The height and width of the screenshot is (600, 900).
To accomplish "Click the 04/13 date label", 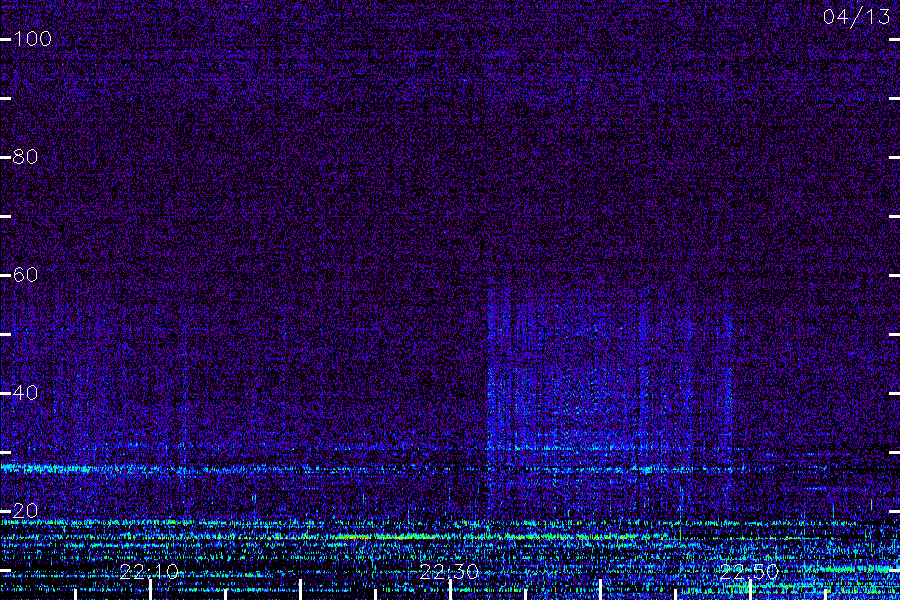I will tap(856, 17).
